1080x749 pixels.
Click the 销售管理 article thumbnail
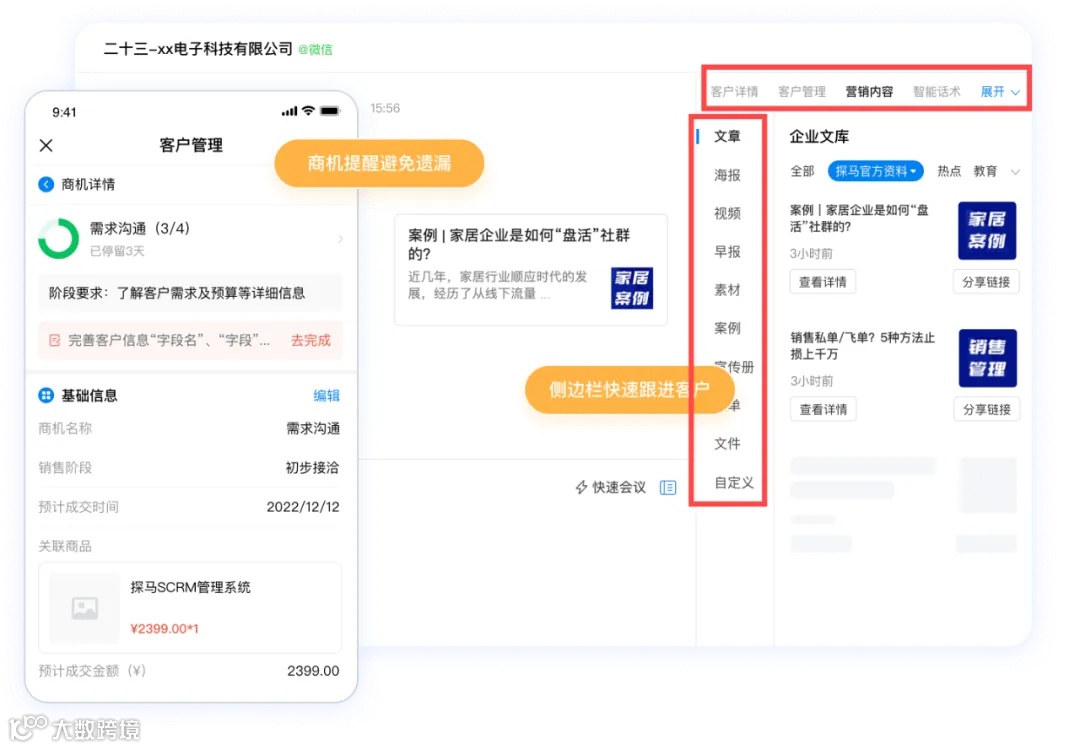point(987,358)
